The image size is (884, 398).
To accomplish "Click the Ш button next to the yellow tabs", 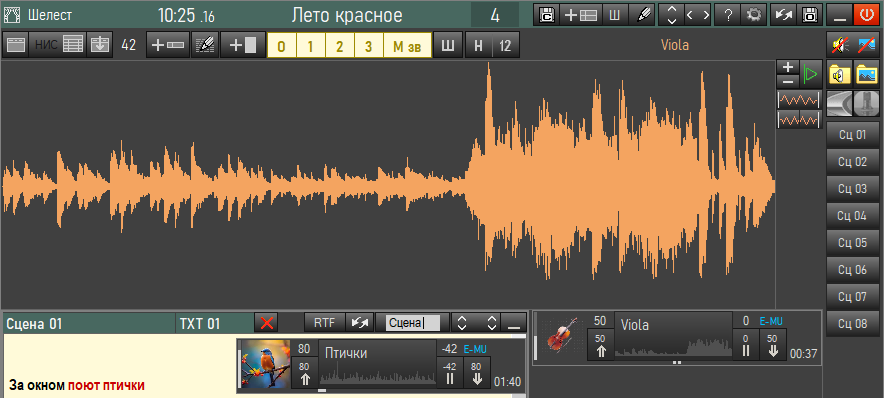I will (x=448, y=45).
